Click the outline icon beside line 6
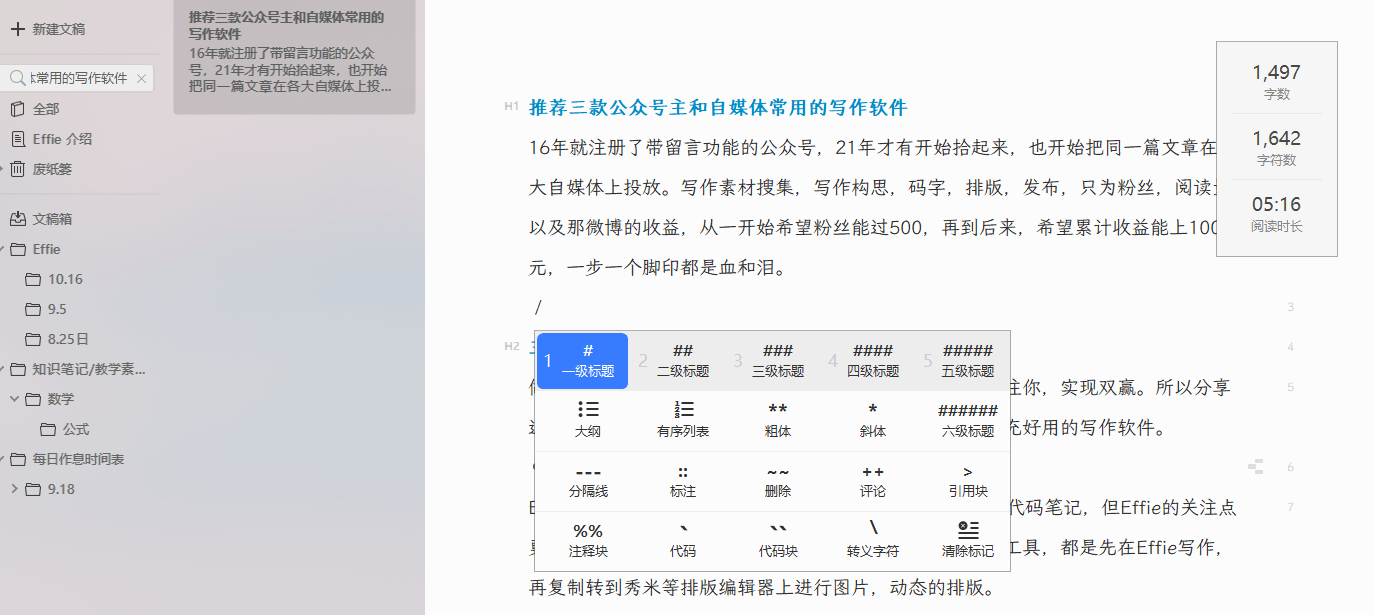Image resolution: width=1373 pixels, height=615 pixels. tap(1256, 466)
